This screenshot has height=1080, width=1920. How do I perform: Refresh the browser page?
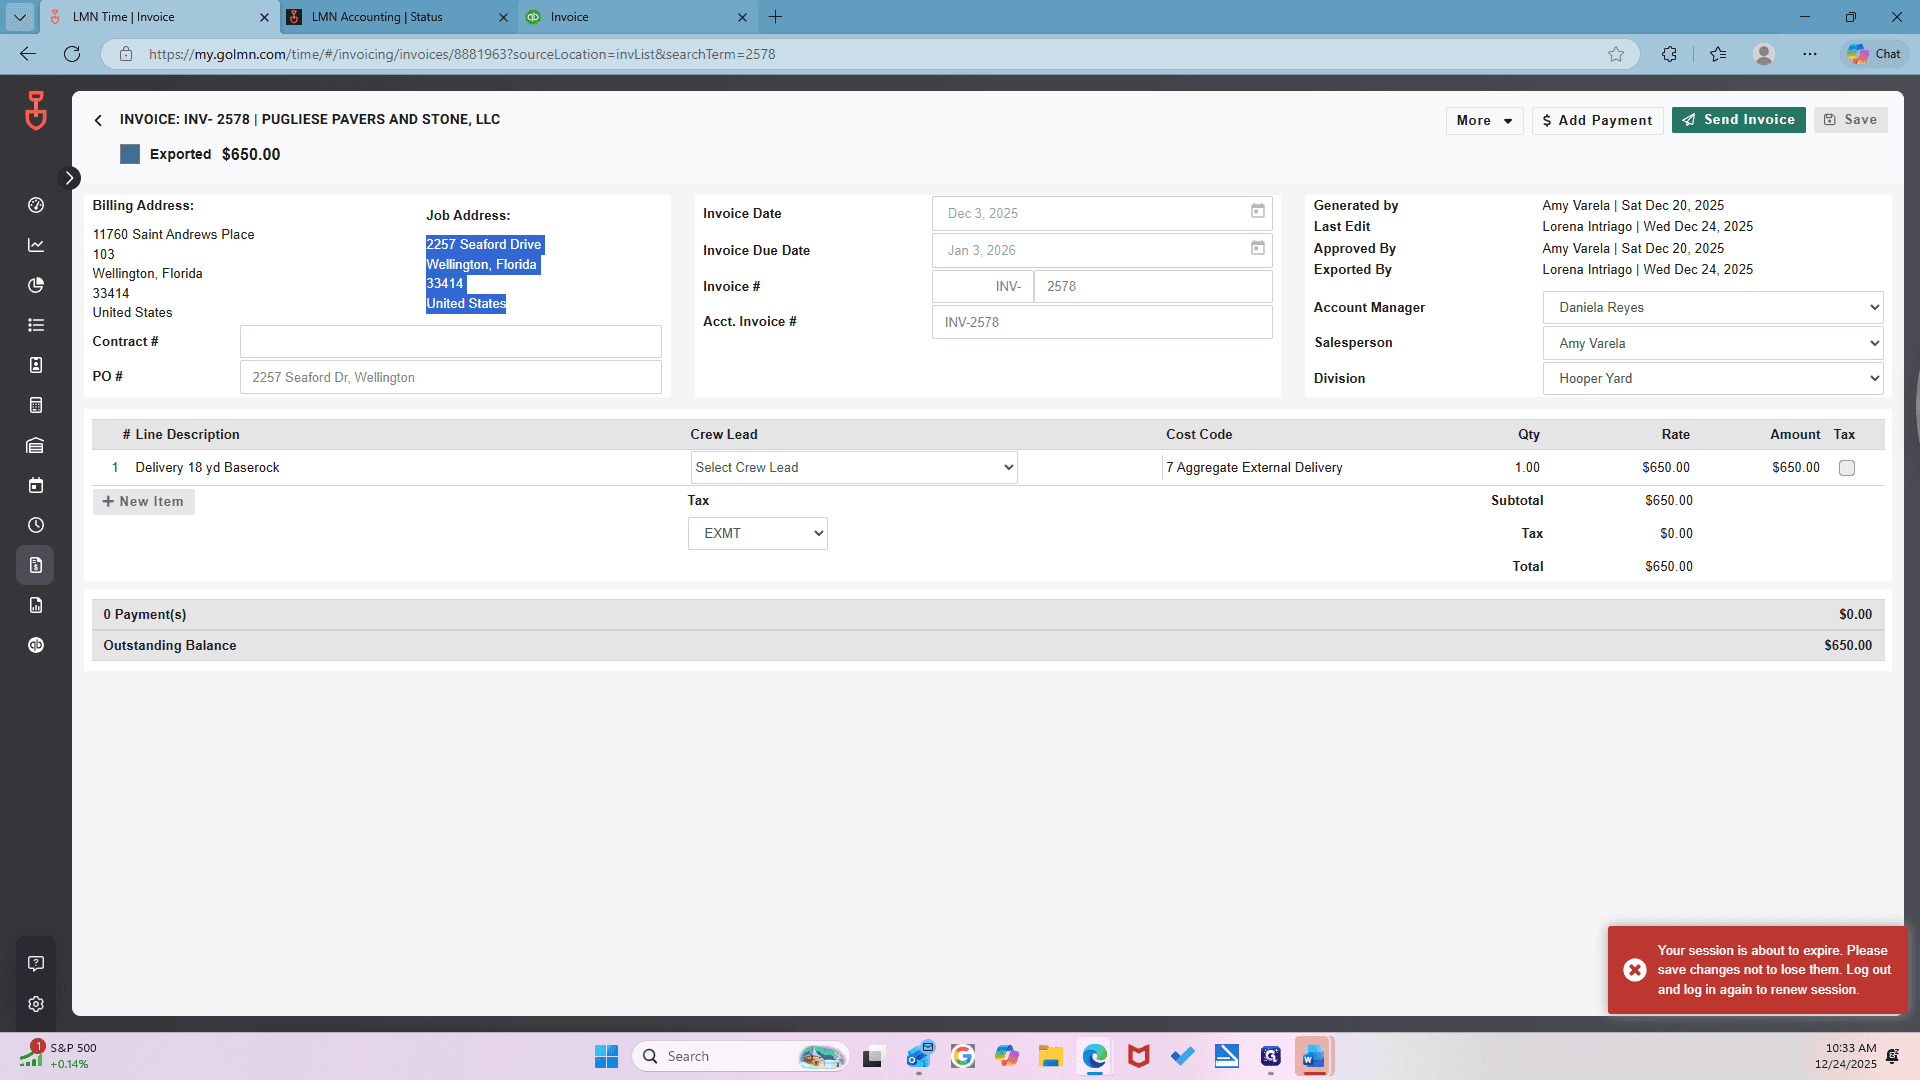coord(72,54)
